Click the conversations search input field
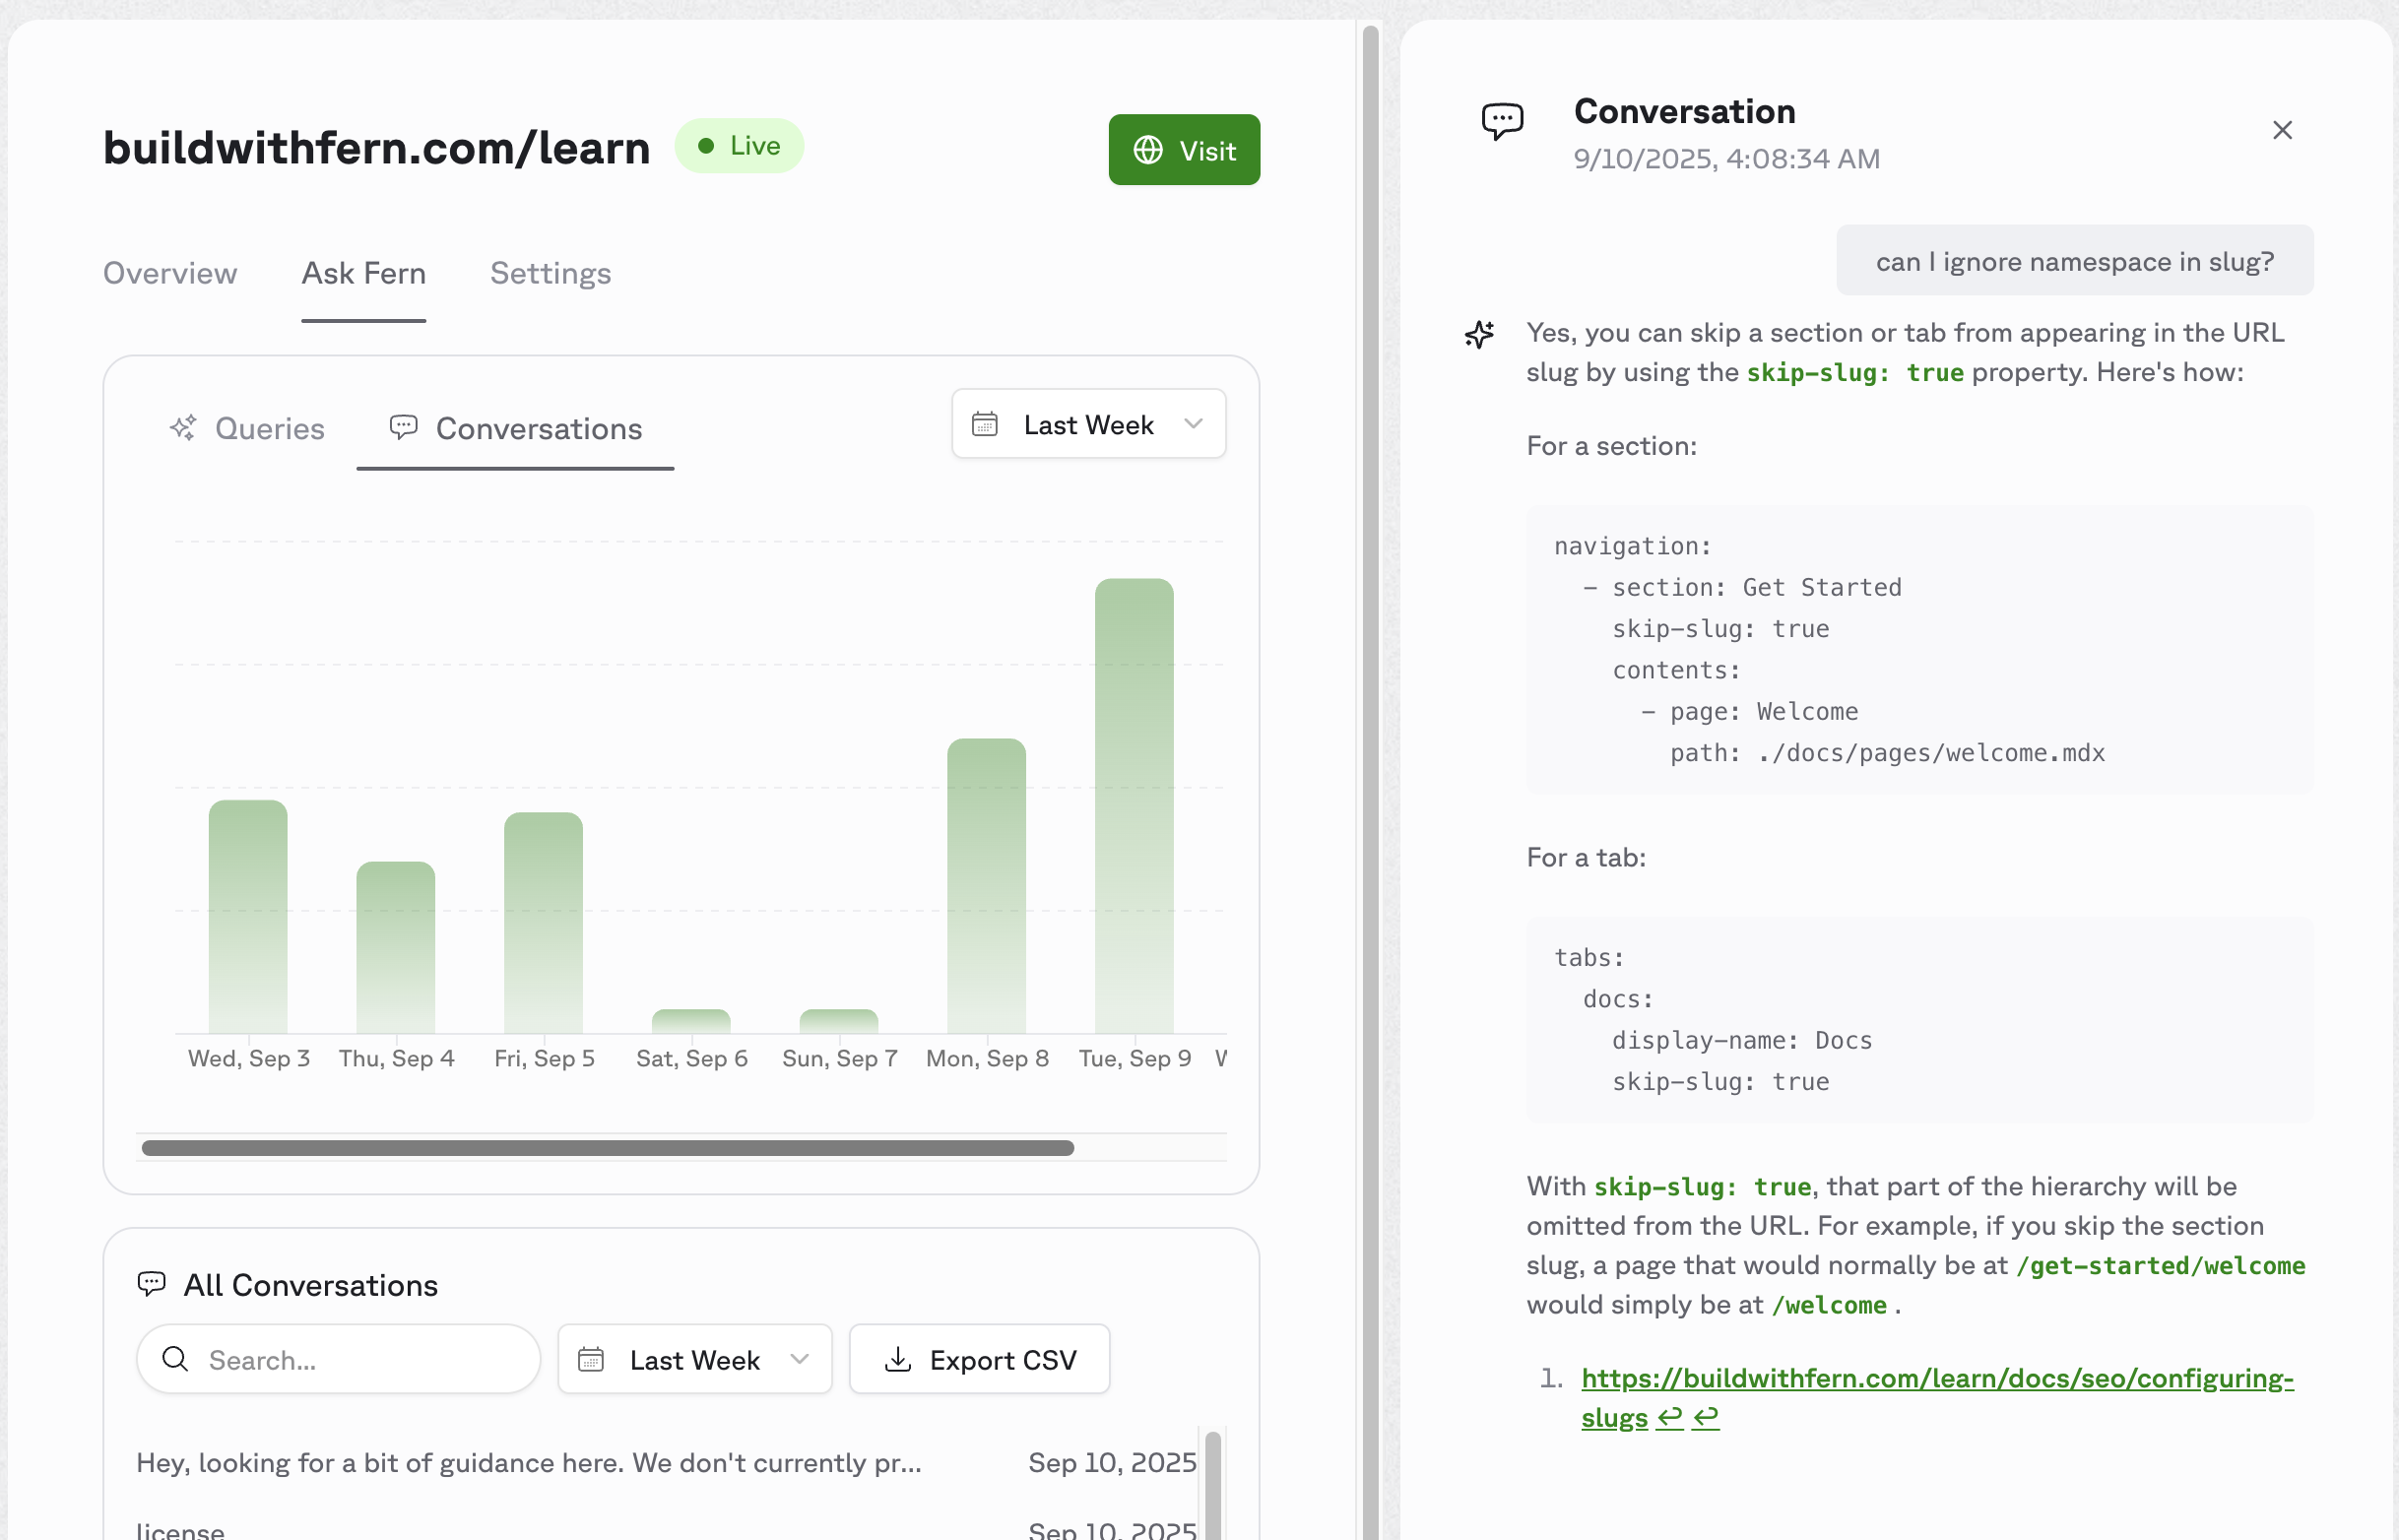The height and width of the screenshot is (1540, 2399). coord(338,1359)
